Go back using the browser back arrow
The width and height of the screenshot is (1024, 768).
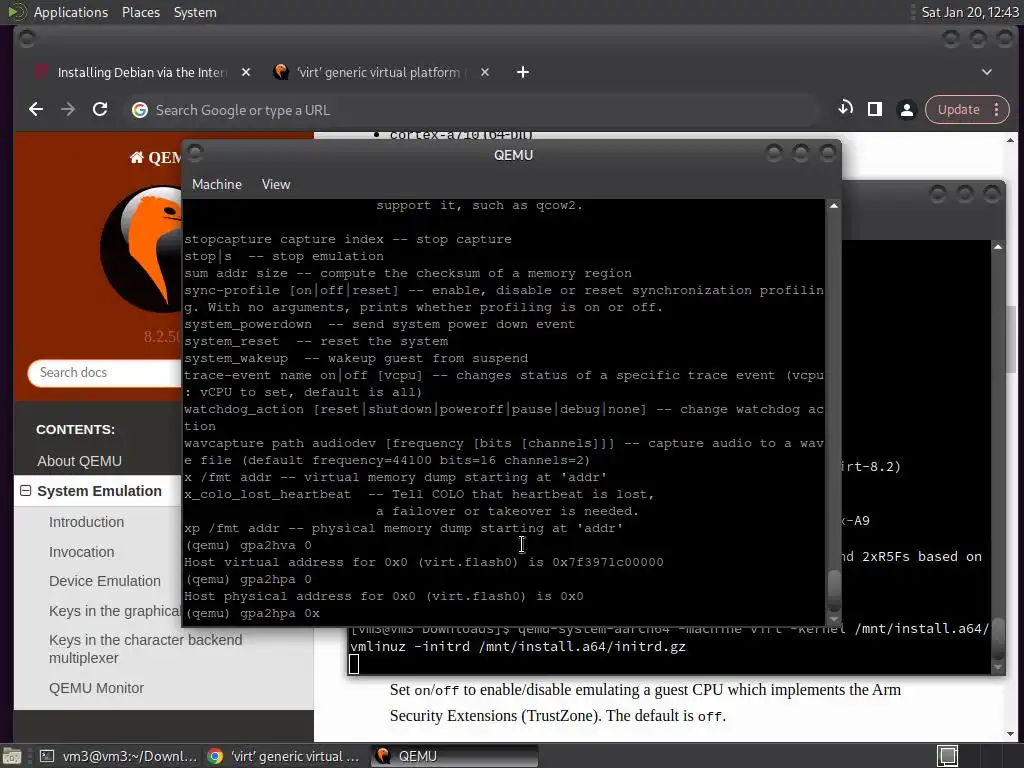coord(36,110)
